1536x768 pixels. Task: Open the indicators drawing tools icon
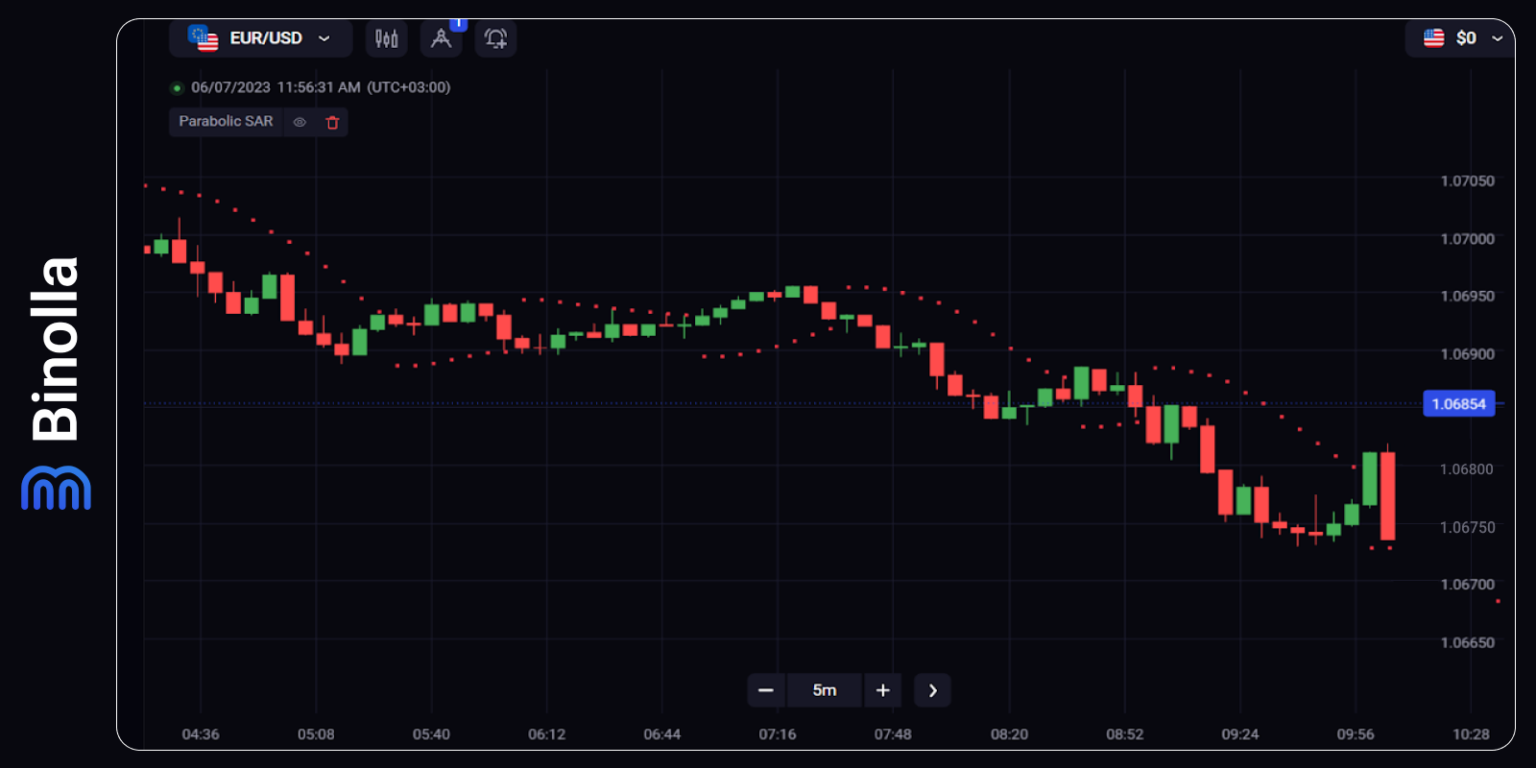tap(441, 39)
